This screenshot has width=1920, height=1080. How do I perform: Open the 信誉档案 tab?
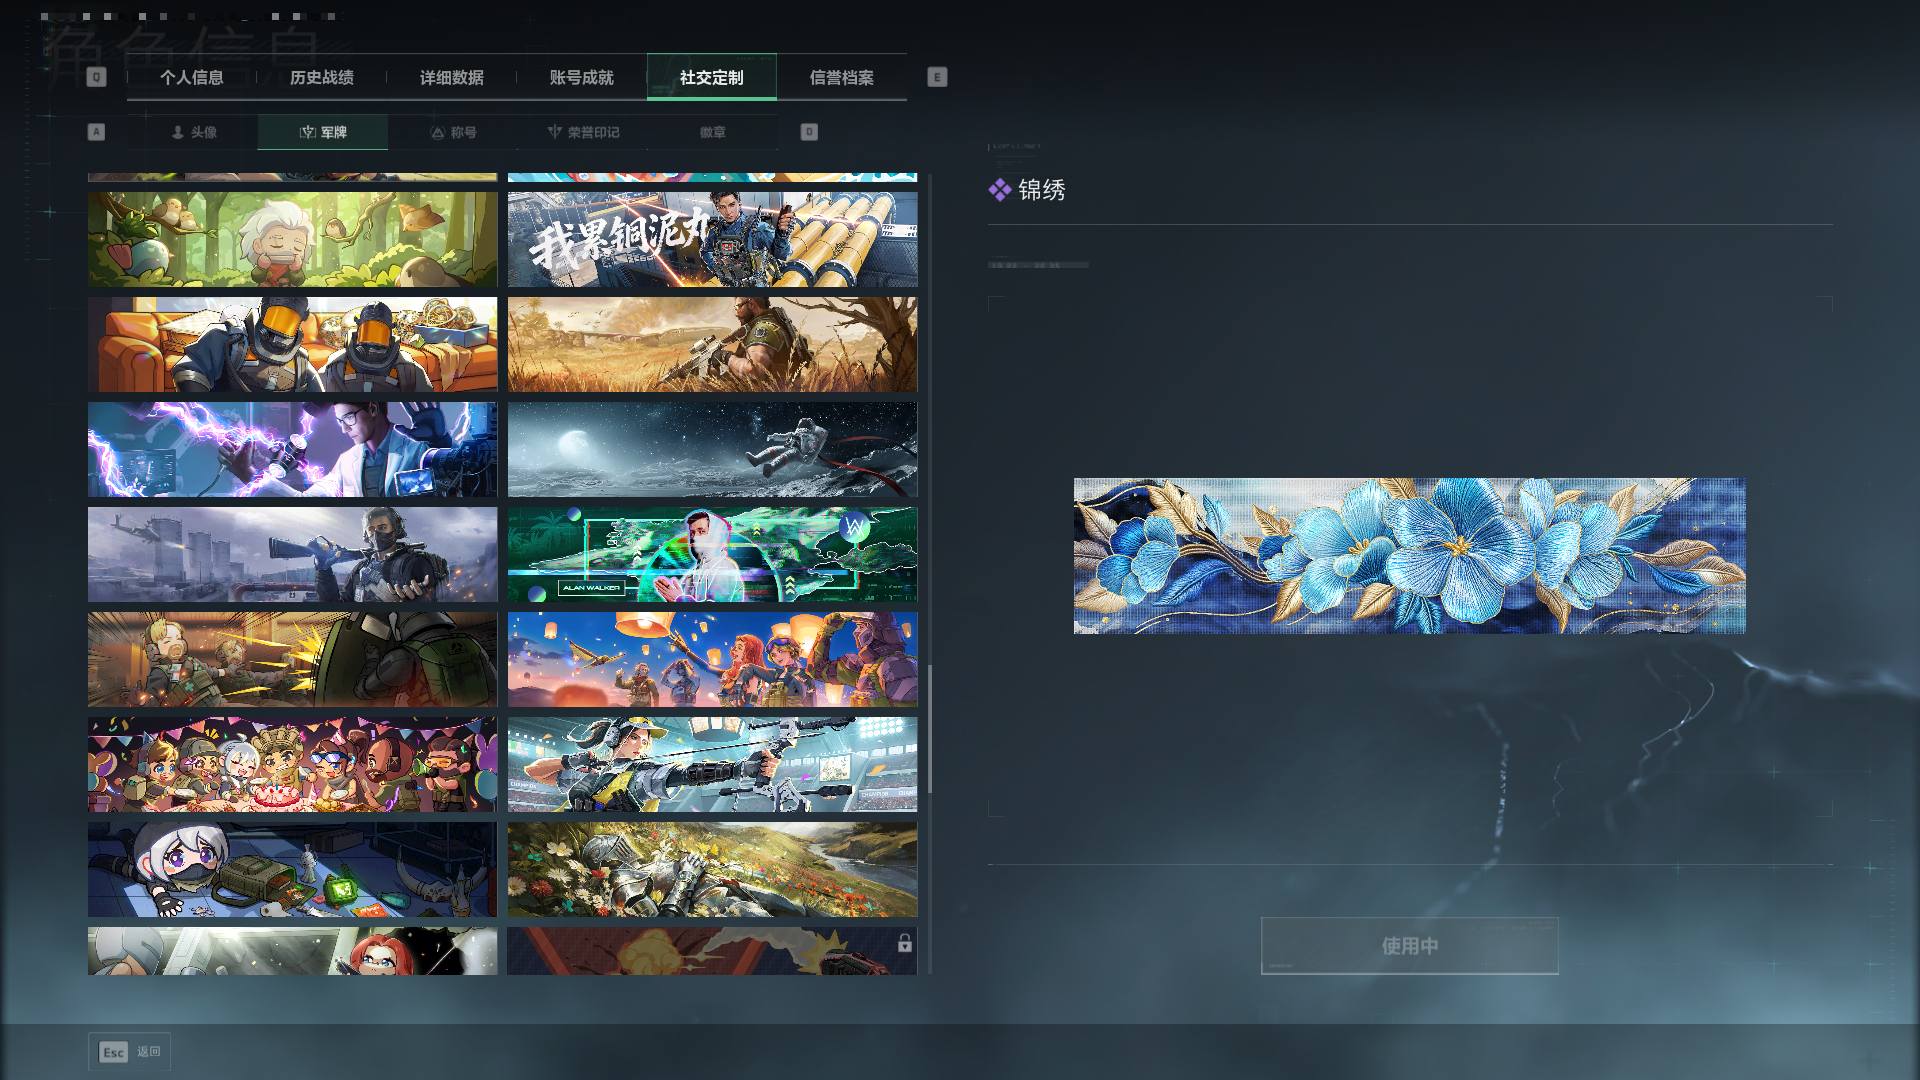(x=841, y=77)
